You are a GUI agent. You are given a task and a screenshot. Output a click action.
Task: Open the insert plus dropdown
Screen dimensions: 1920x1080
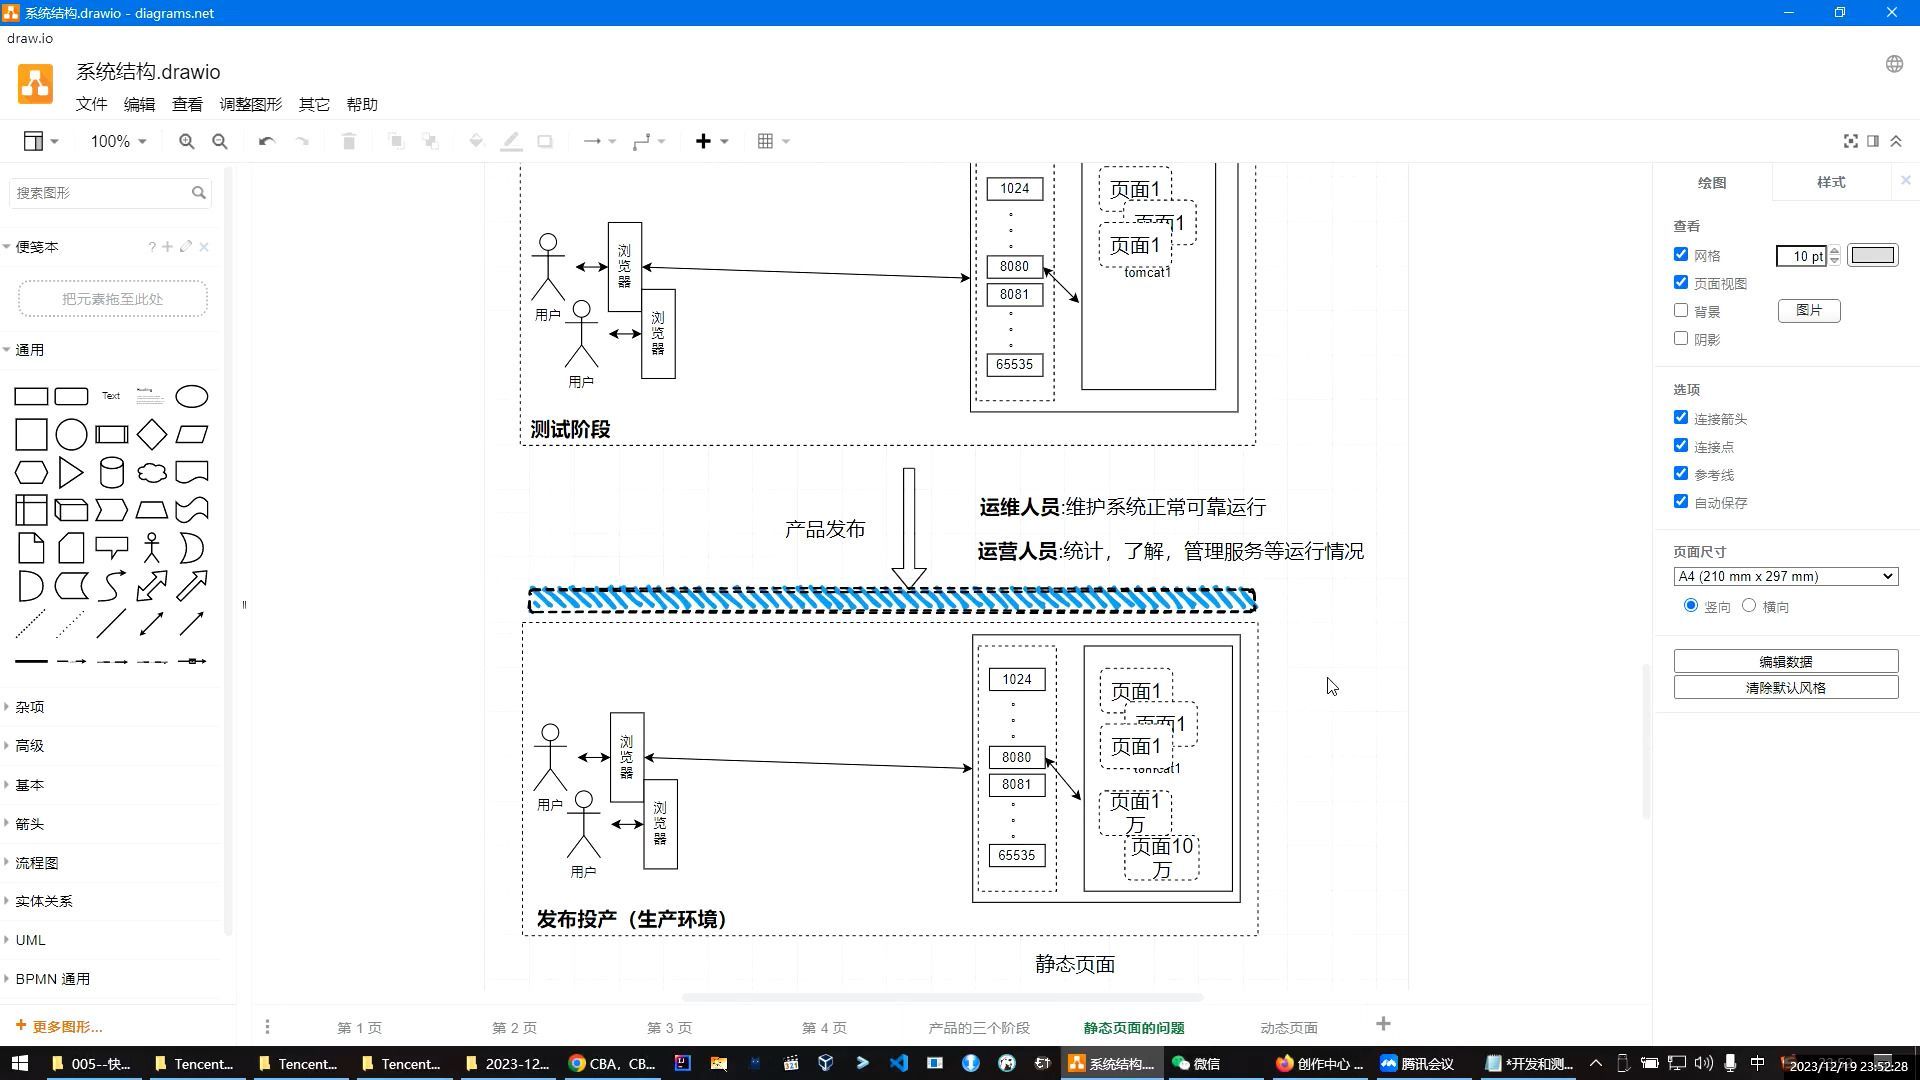coord(712,141)
